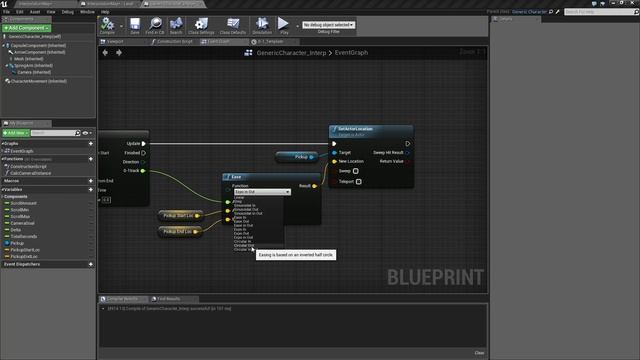Click the Finished execution pin on the timeline node
Image resolution: width=640 pixels, height=360 pixels.
[144, 153]
